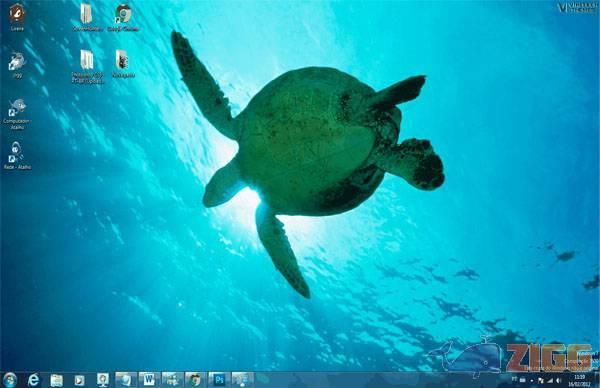Open the volume speaker tray icon

[559, 381]
